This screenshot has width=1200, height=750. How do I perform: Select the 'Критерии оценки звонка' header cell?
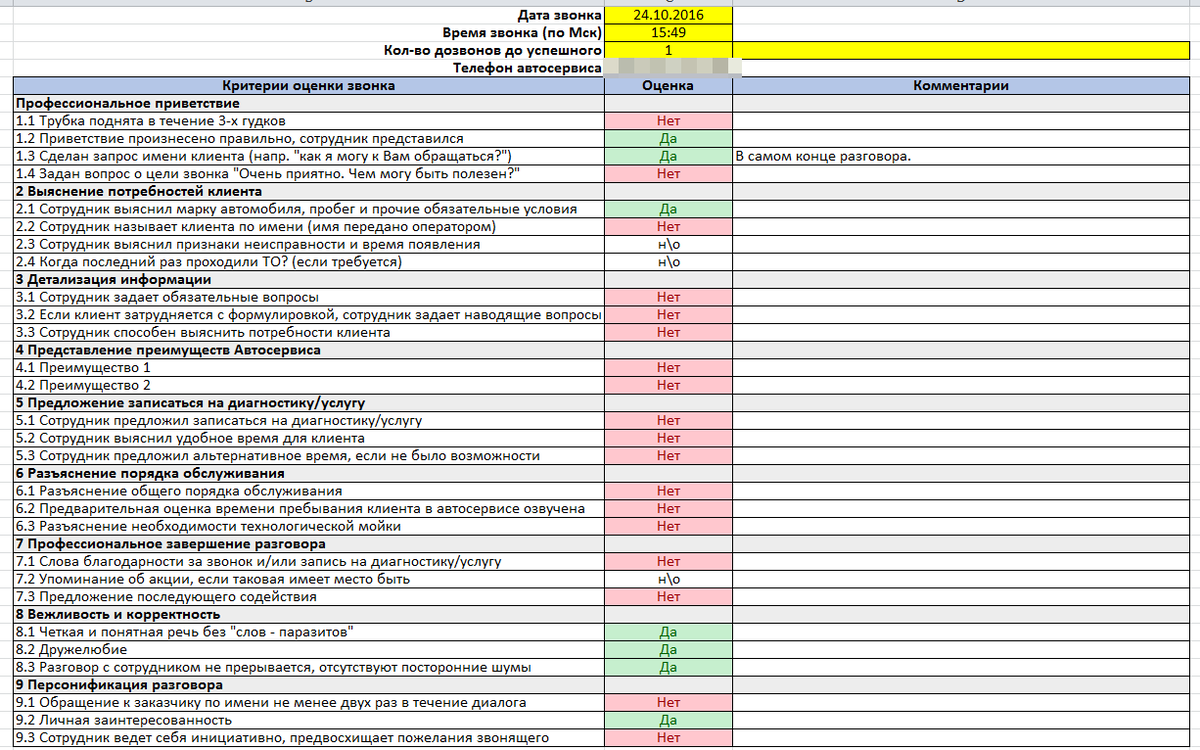(308, 86)
